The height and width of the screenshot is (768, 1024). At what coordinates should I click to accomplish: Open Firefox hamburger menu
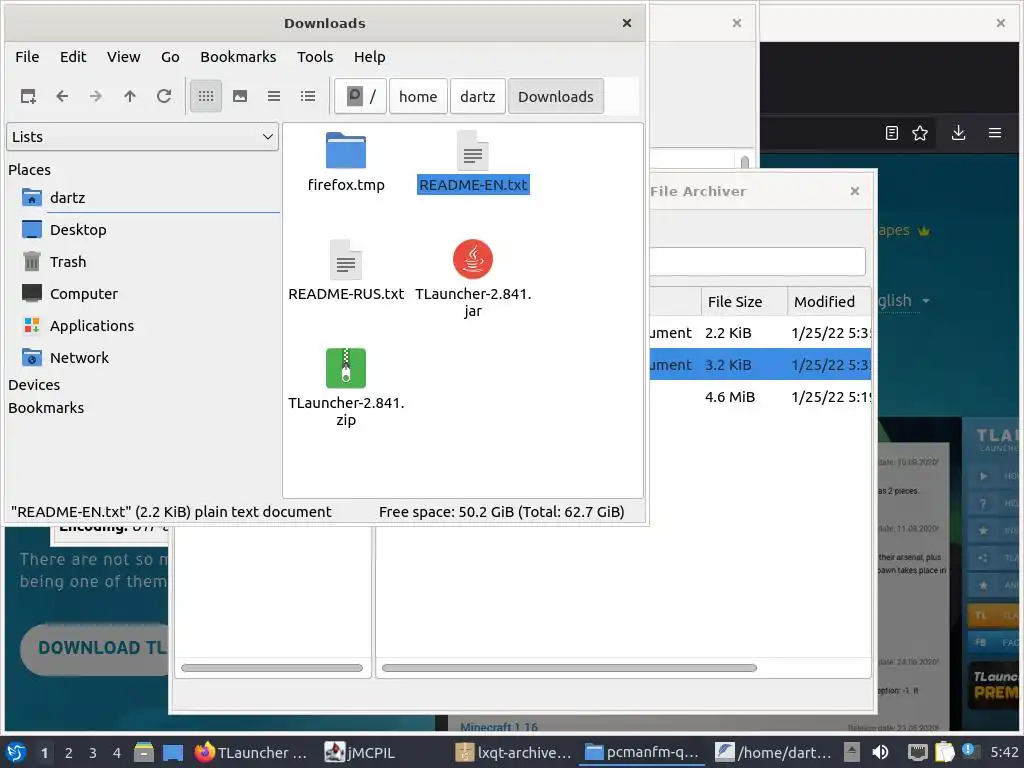995,133
